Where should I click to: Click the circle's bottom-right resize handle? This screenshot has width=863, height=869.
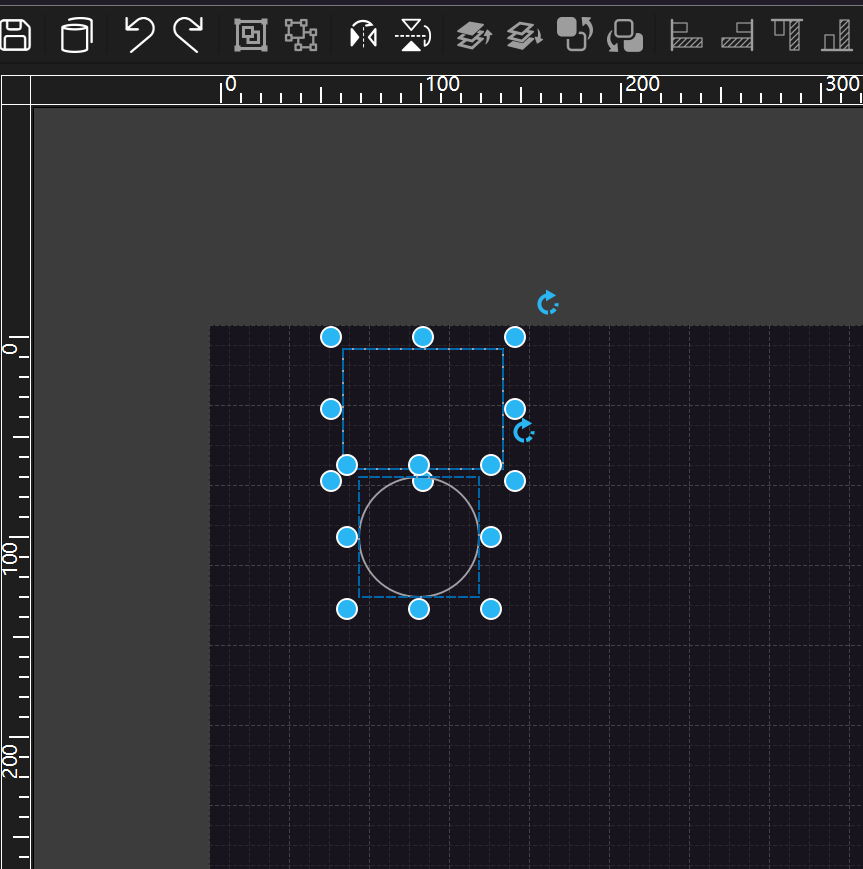pyautogui.click(x=491, y=609)
